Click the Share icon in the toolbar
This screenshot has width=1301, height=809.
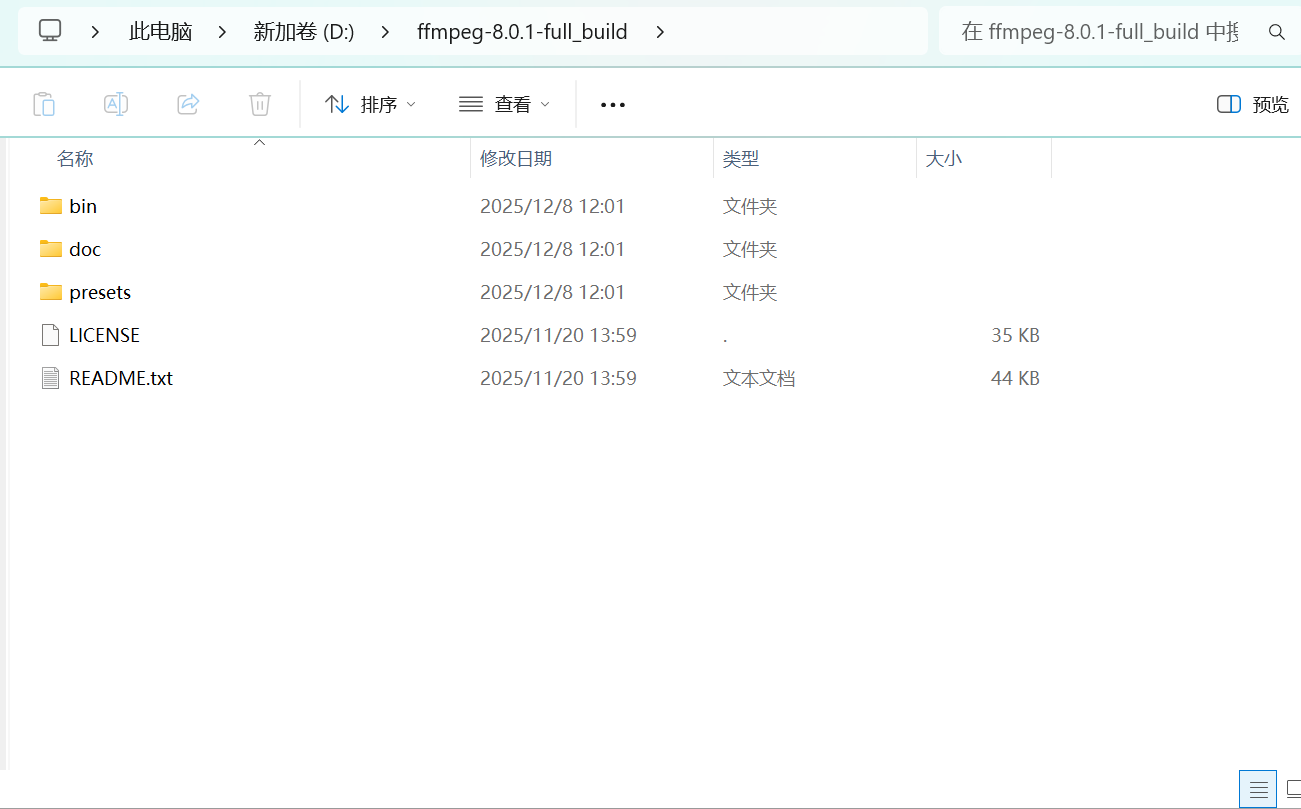click(188, 104)
